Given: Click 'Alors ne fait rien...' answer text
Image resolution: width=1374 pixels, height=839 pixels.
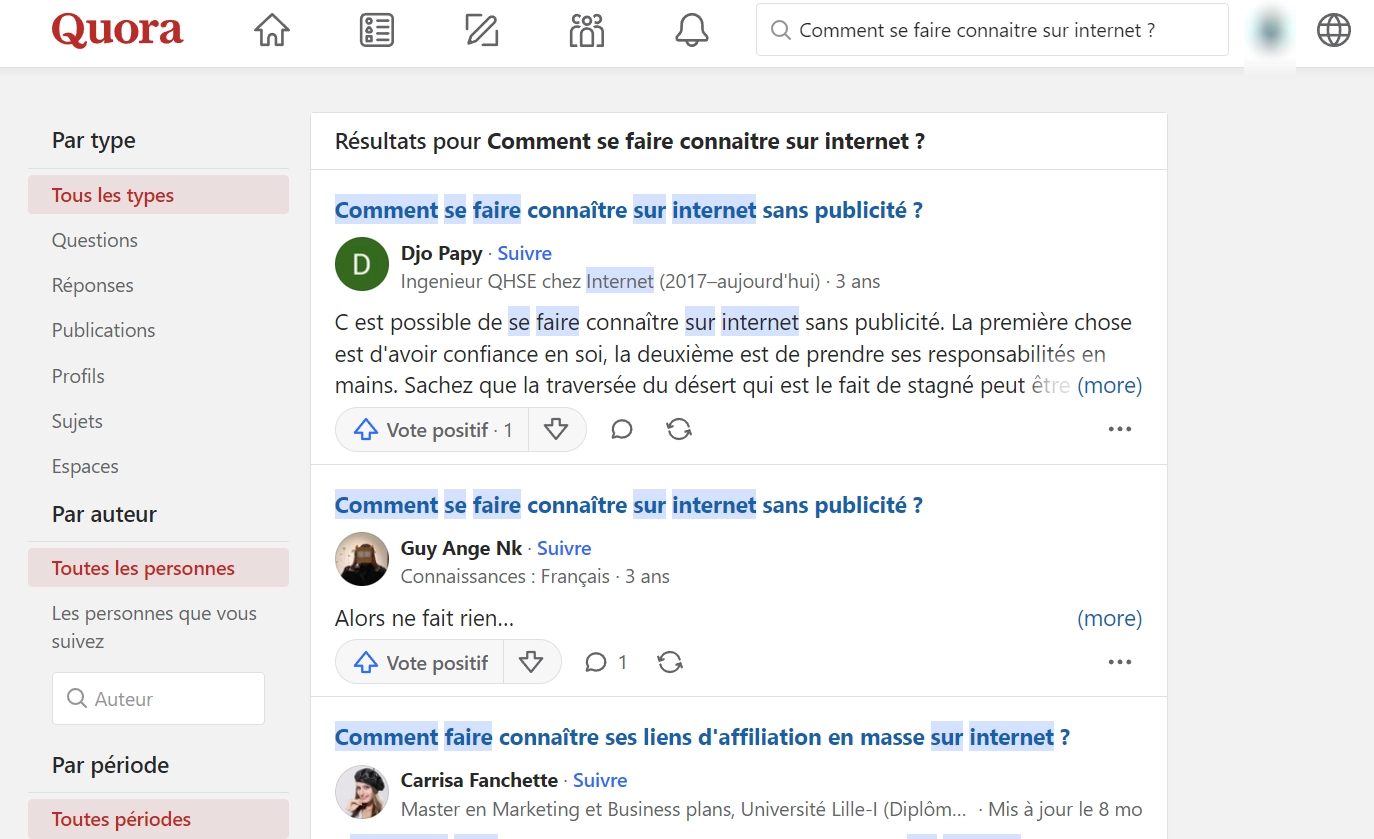Looking at the screenshot, I should [x=424, y=618].
